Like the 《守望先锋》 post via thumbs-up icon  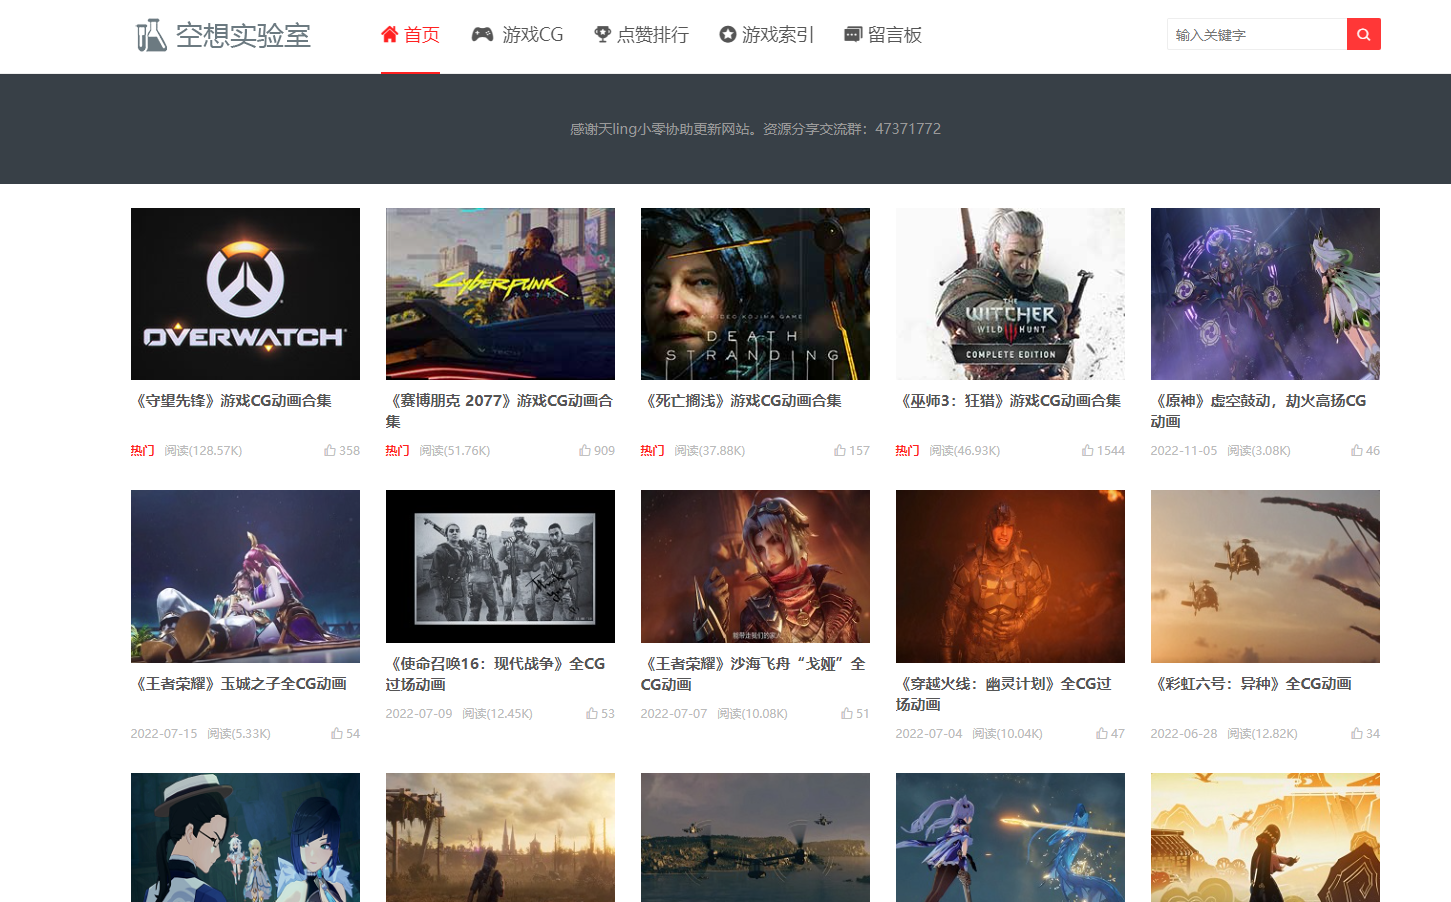pos(329,451)
